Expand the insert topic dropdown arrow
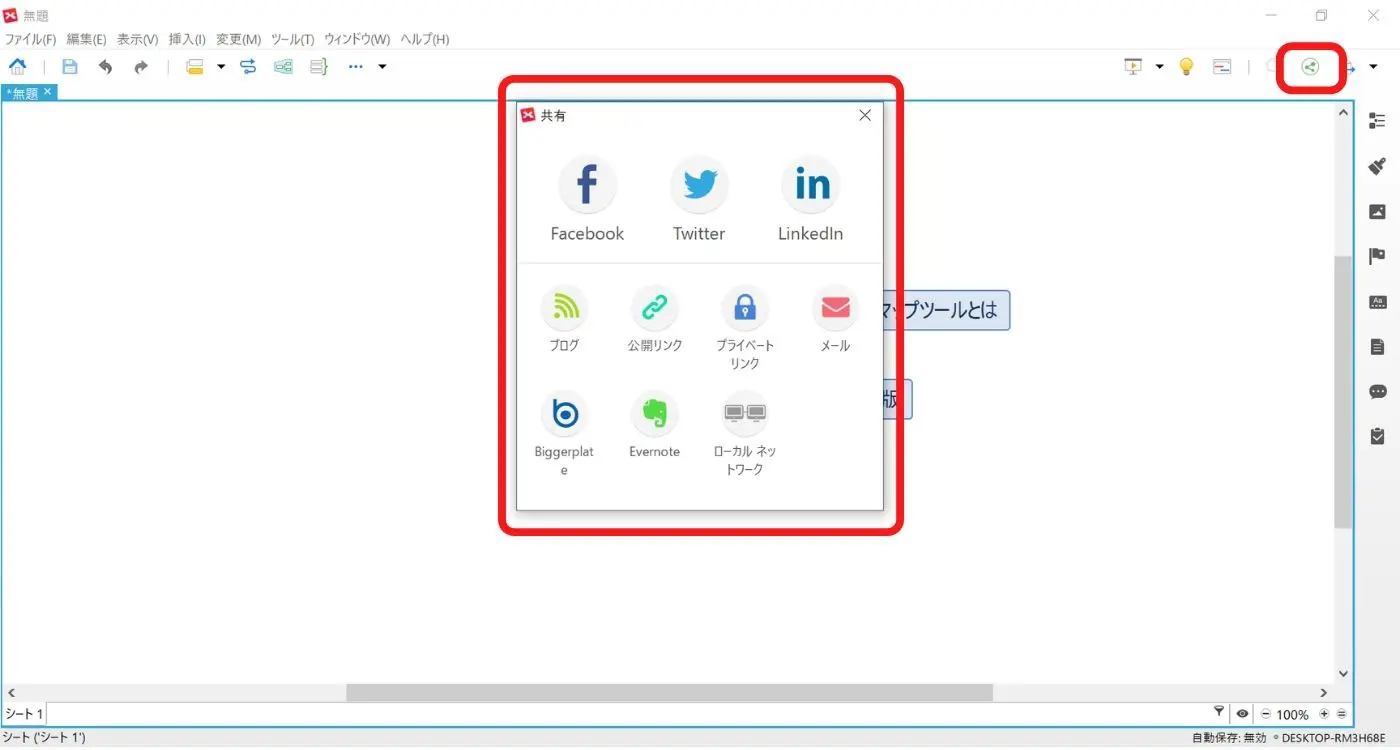The image size is (1400, 750). tap(221, 67)
